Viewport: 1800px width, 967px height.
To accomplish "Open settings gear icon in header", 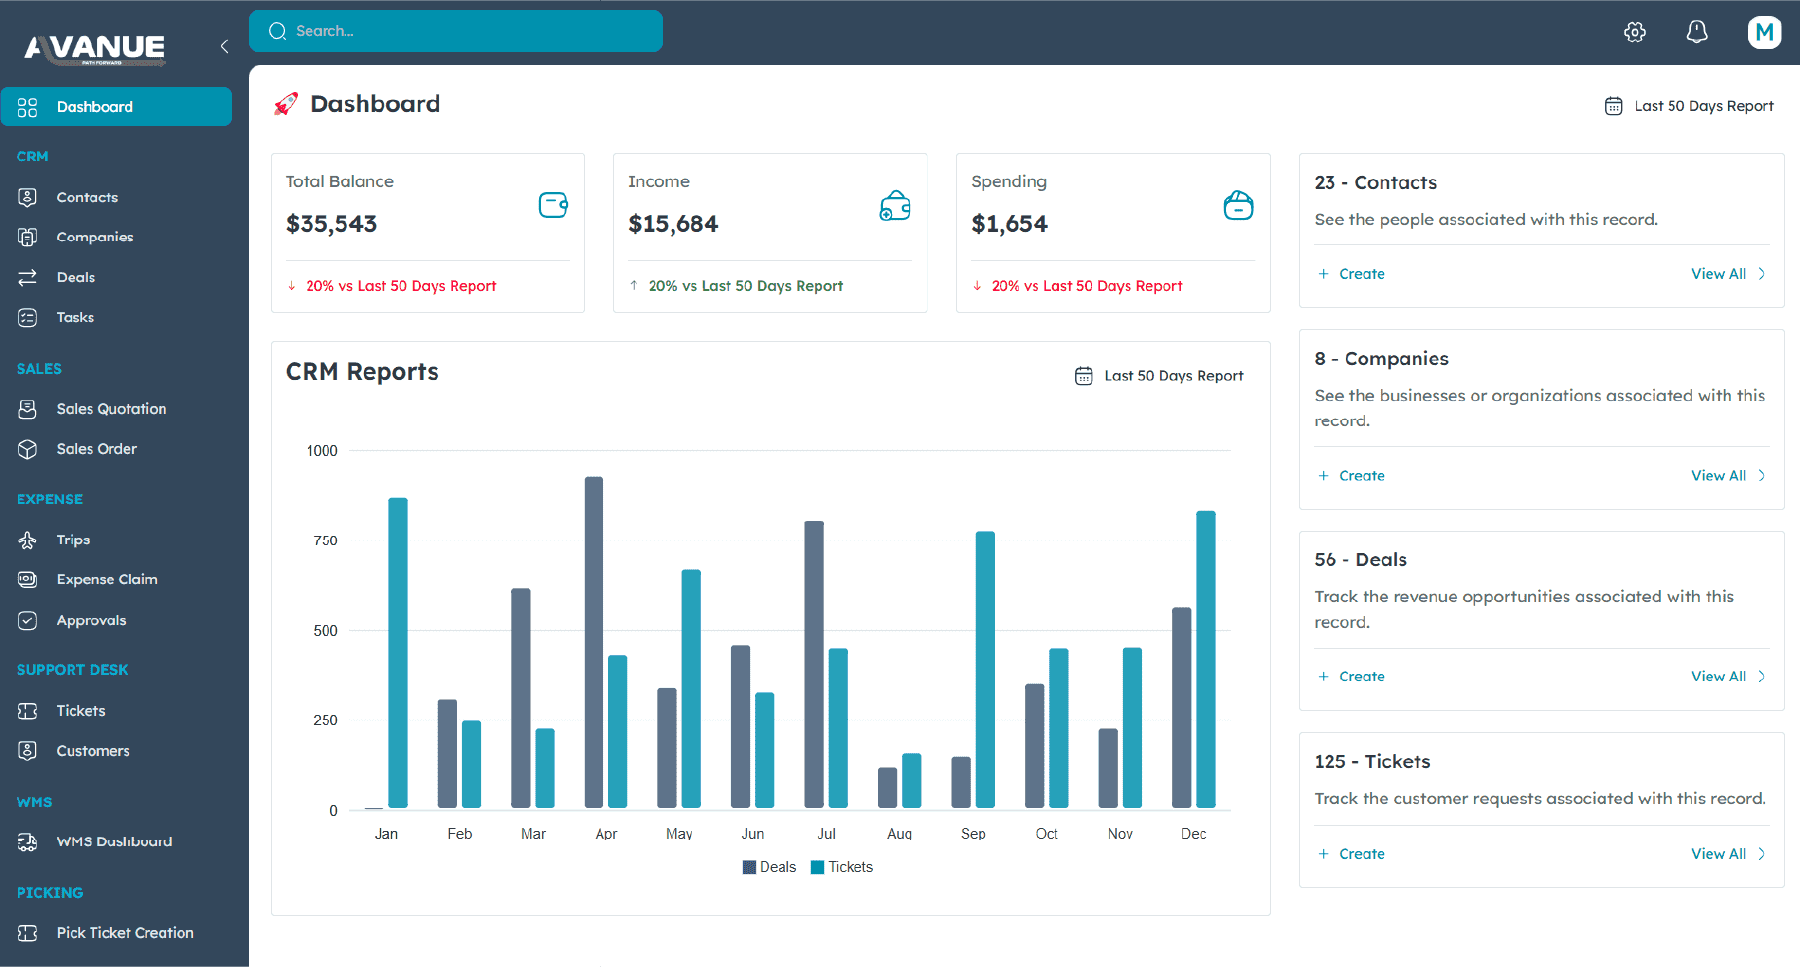I will coord(1634,32).
